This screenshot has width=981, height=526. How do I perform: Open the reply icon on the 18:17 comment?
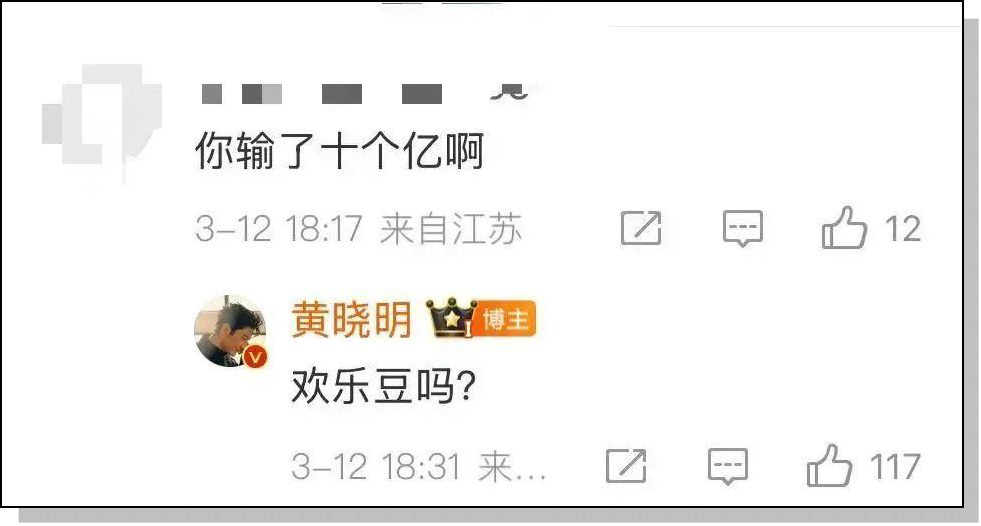click(x=743, y=228)
